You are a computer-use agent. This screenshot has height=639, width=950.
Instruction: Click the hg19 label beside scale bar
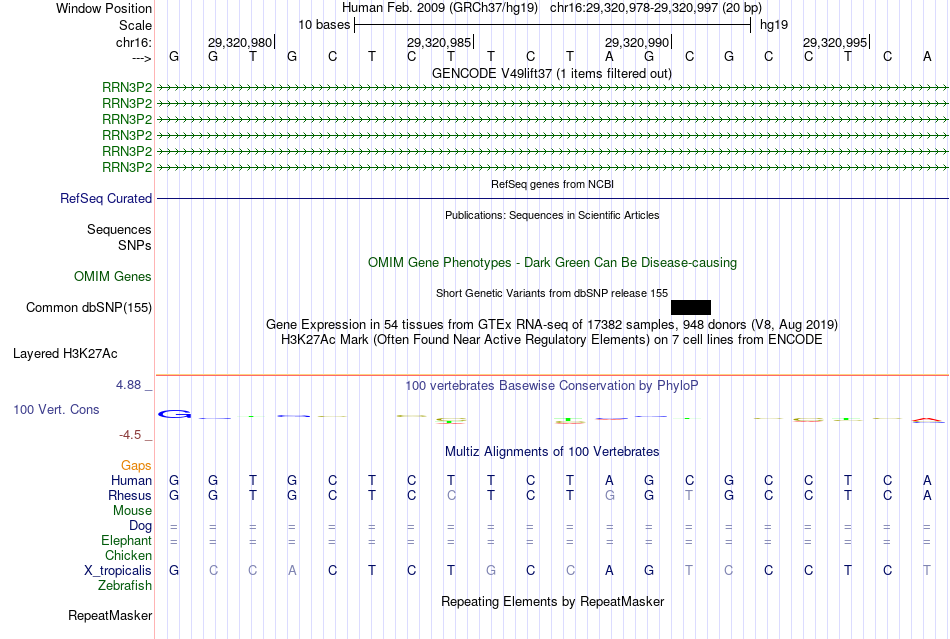coord(774,25)
